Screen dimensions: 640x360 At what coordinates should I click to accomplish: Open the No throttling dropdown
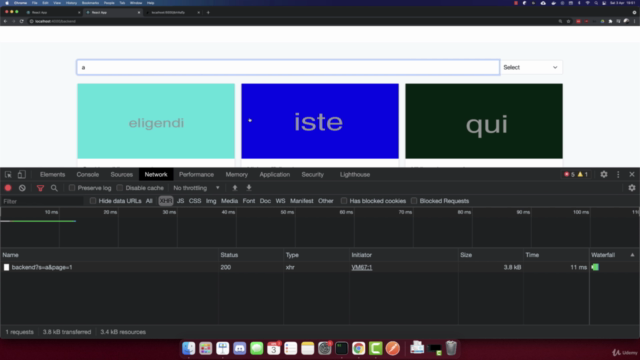pyautogui.click(x=196, y=188)
